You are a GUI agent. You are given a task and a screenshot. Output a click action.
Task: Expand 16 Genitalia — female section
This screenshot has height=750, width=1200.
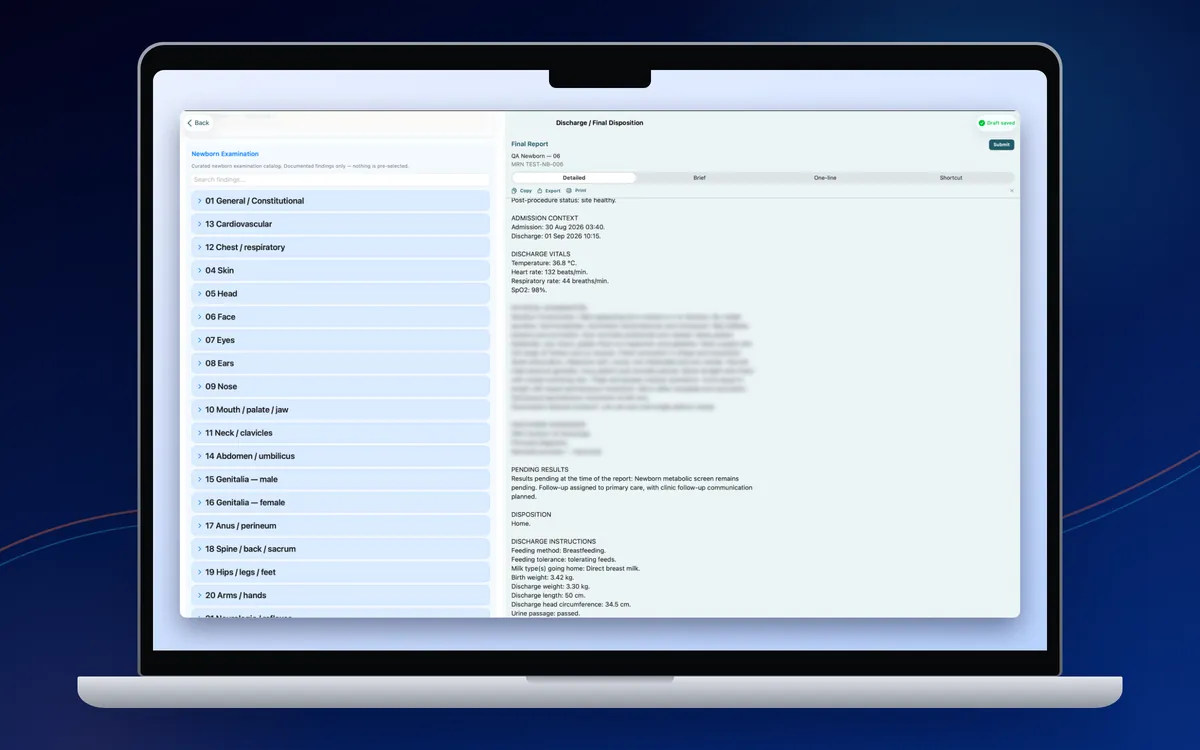340,502
